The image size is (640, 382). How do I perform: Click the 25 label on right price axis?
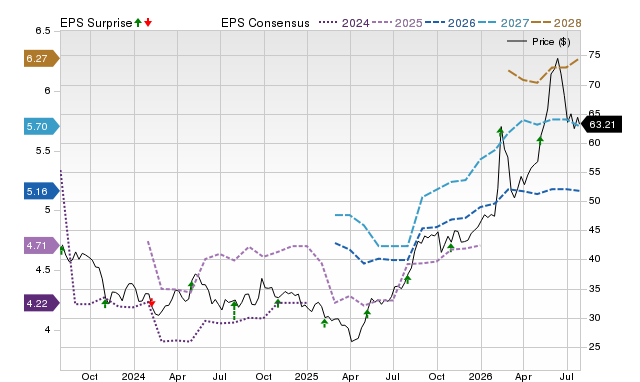[594, 347]
